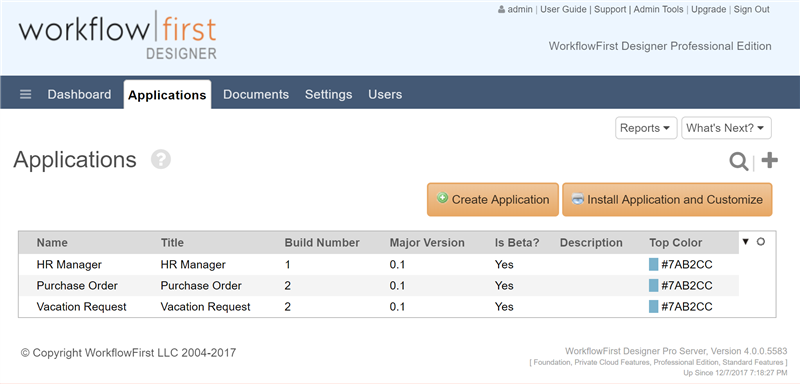
Task: Expand the Reports dropdown
Action: click(x=646, y=128)
